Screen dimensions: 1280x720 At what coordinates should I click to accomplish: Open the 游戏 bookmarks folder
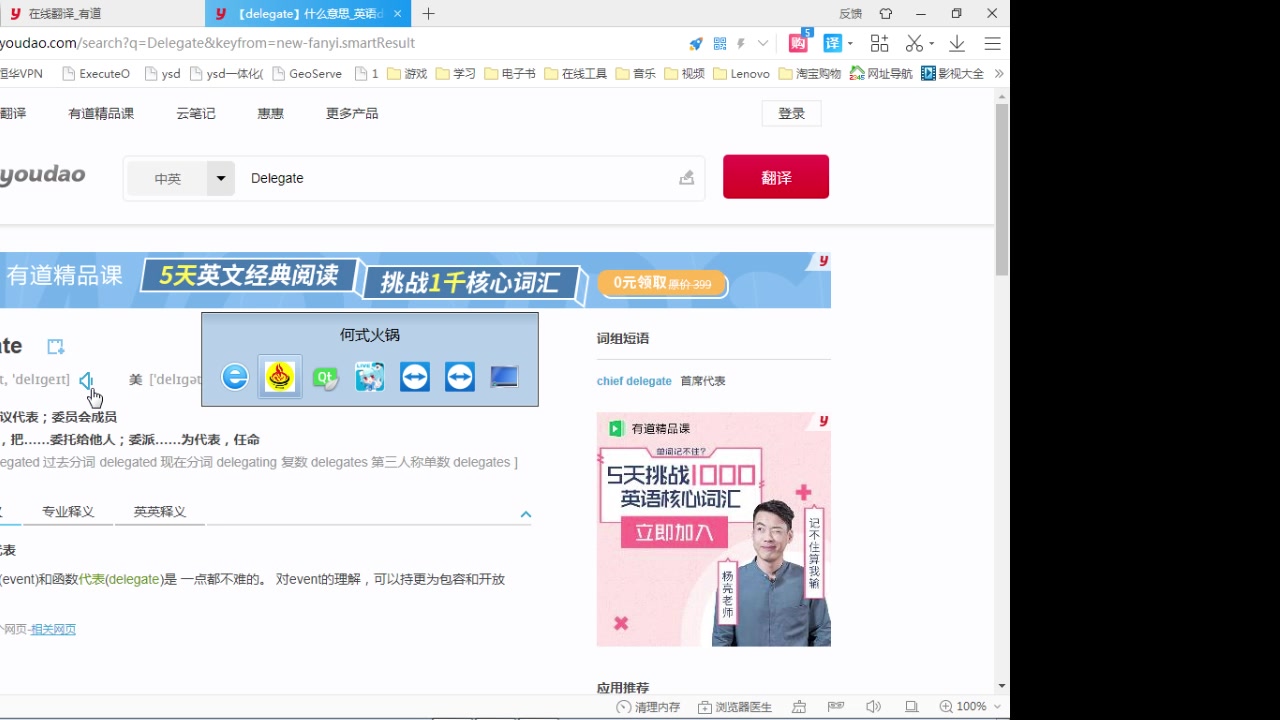tap(407, 73)
